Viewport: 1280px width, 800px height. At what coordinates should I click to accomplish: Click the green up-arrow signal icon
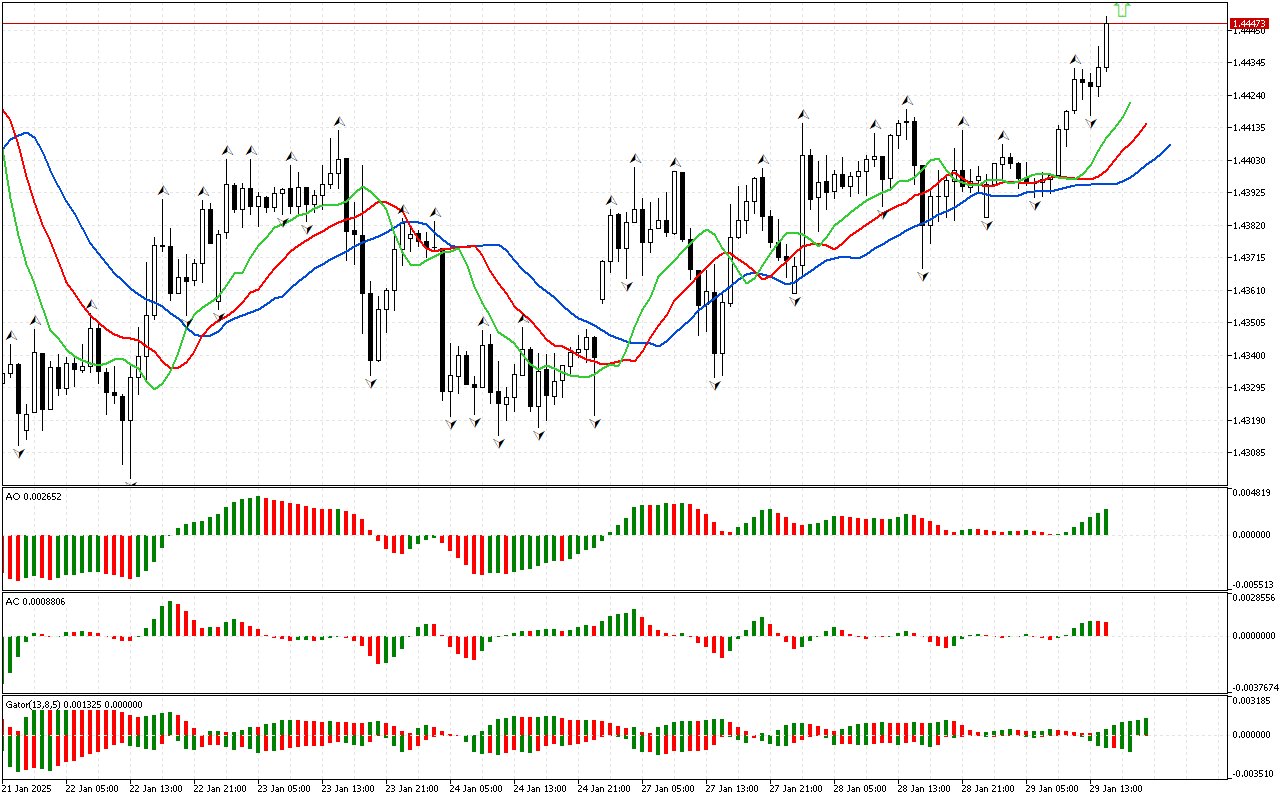1122,10
